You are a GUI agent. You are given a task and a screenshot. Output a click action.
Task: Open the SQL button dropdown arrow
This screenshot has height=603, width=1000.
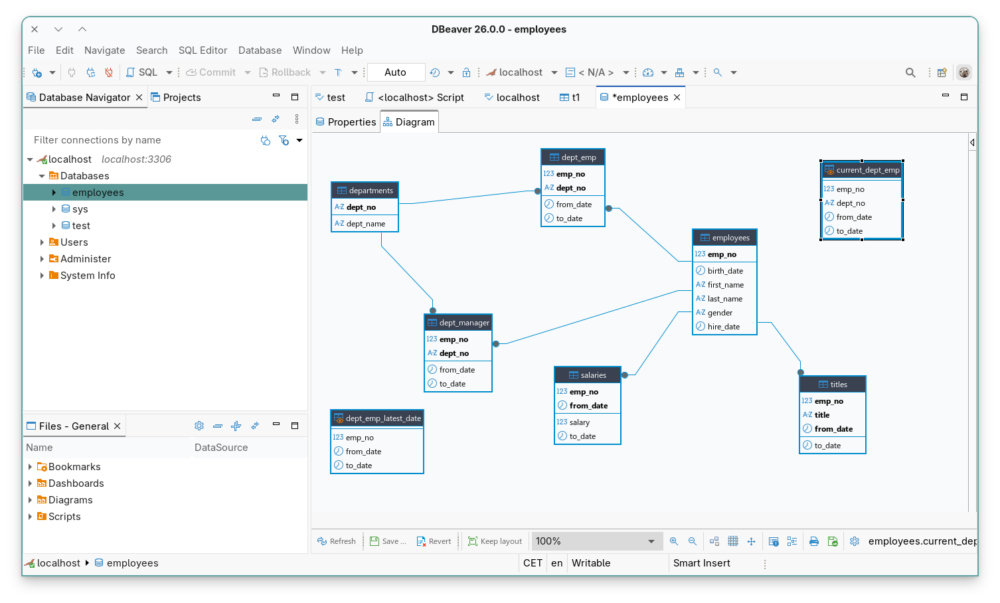[x=169, y=73]
